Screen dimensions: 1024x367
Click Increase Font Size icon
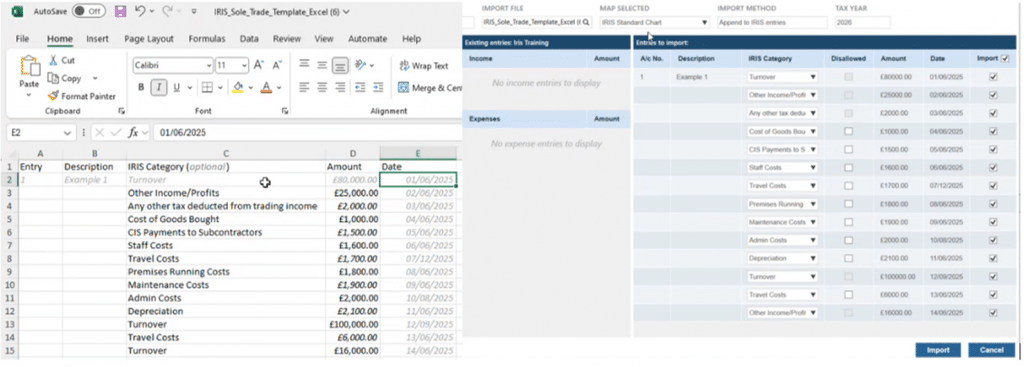point(259,65)
